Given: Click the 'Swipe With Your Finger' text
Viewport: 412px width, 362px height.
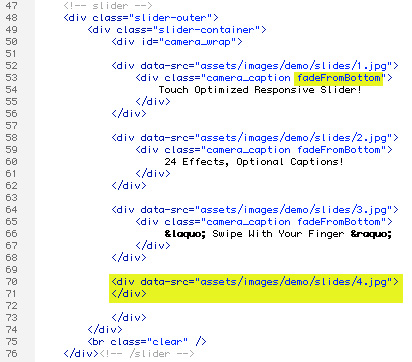Looking at the screenshot, I should pyautogui.click(x=278, y=234).
